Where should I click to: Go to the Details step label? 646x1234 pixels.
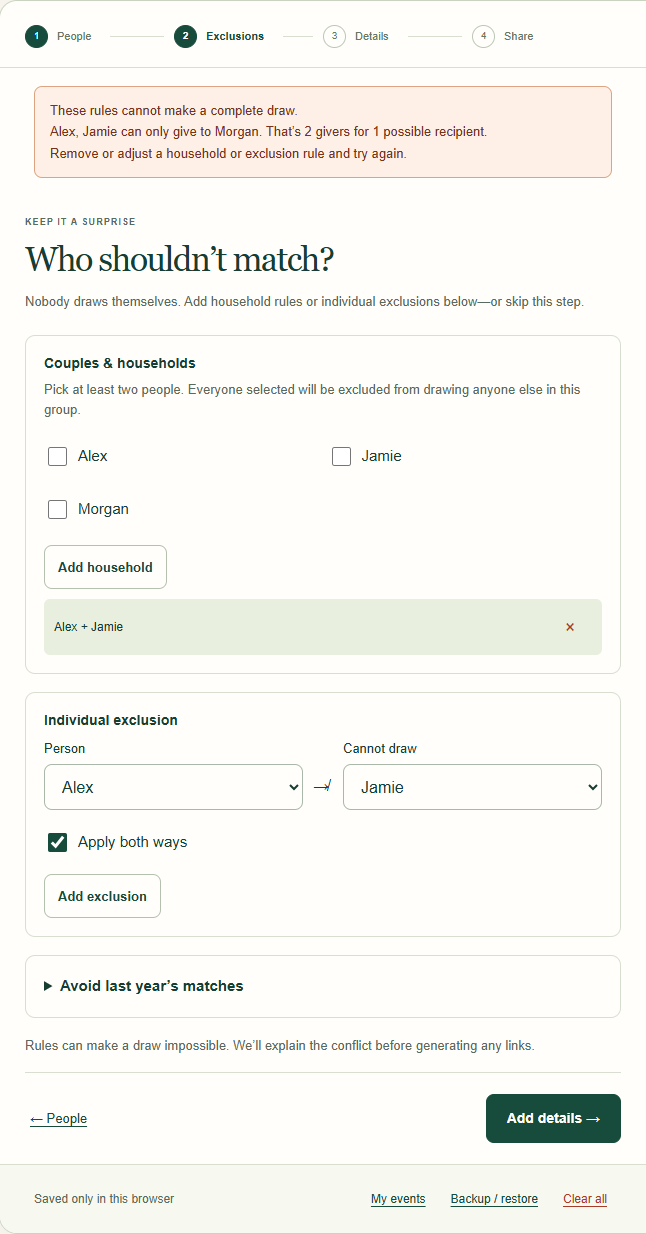tap(372, 36)
